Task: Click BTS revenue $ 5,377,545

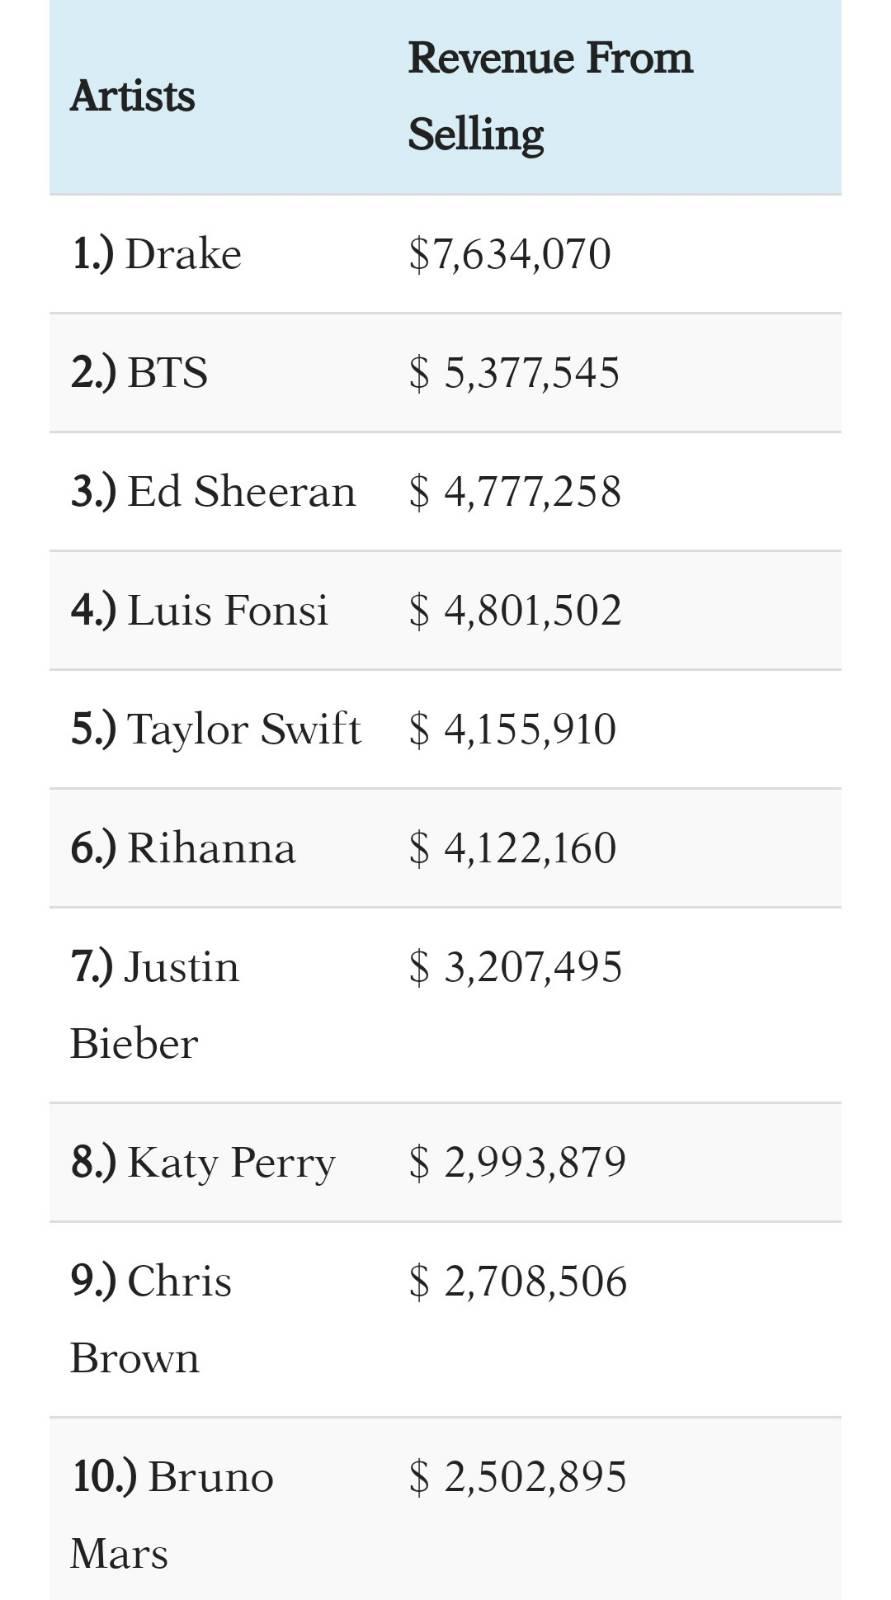Action: (514, 373)
